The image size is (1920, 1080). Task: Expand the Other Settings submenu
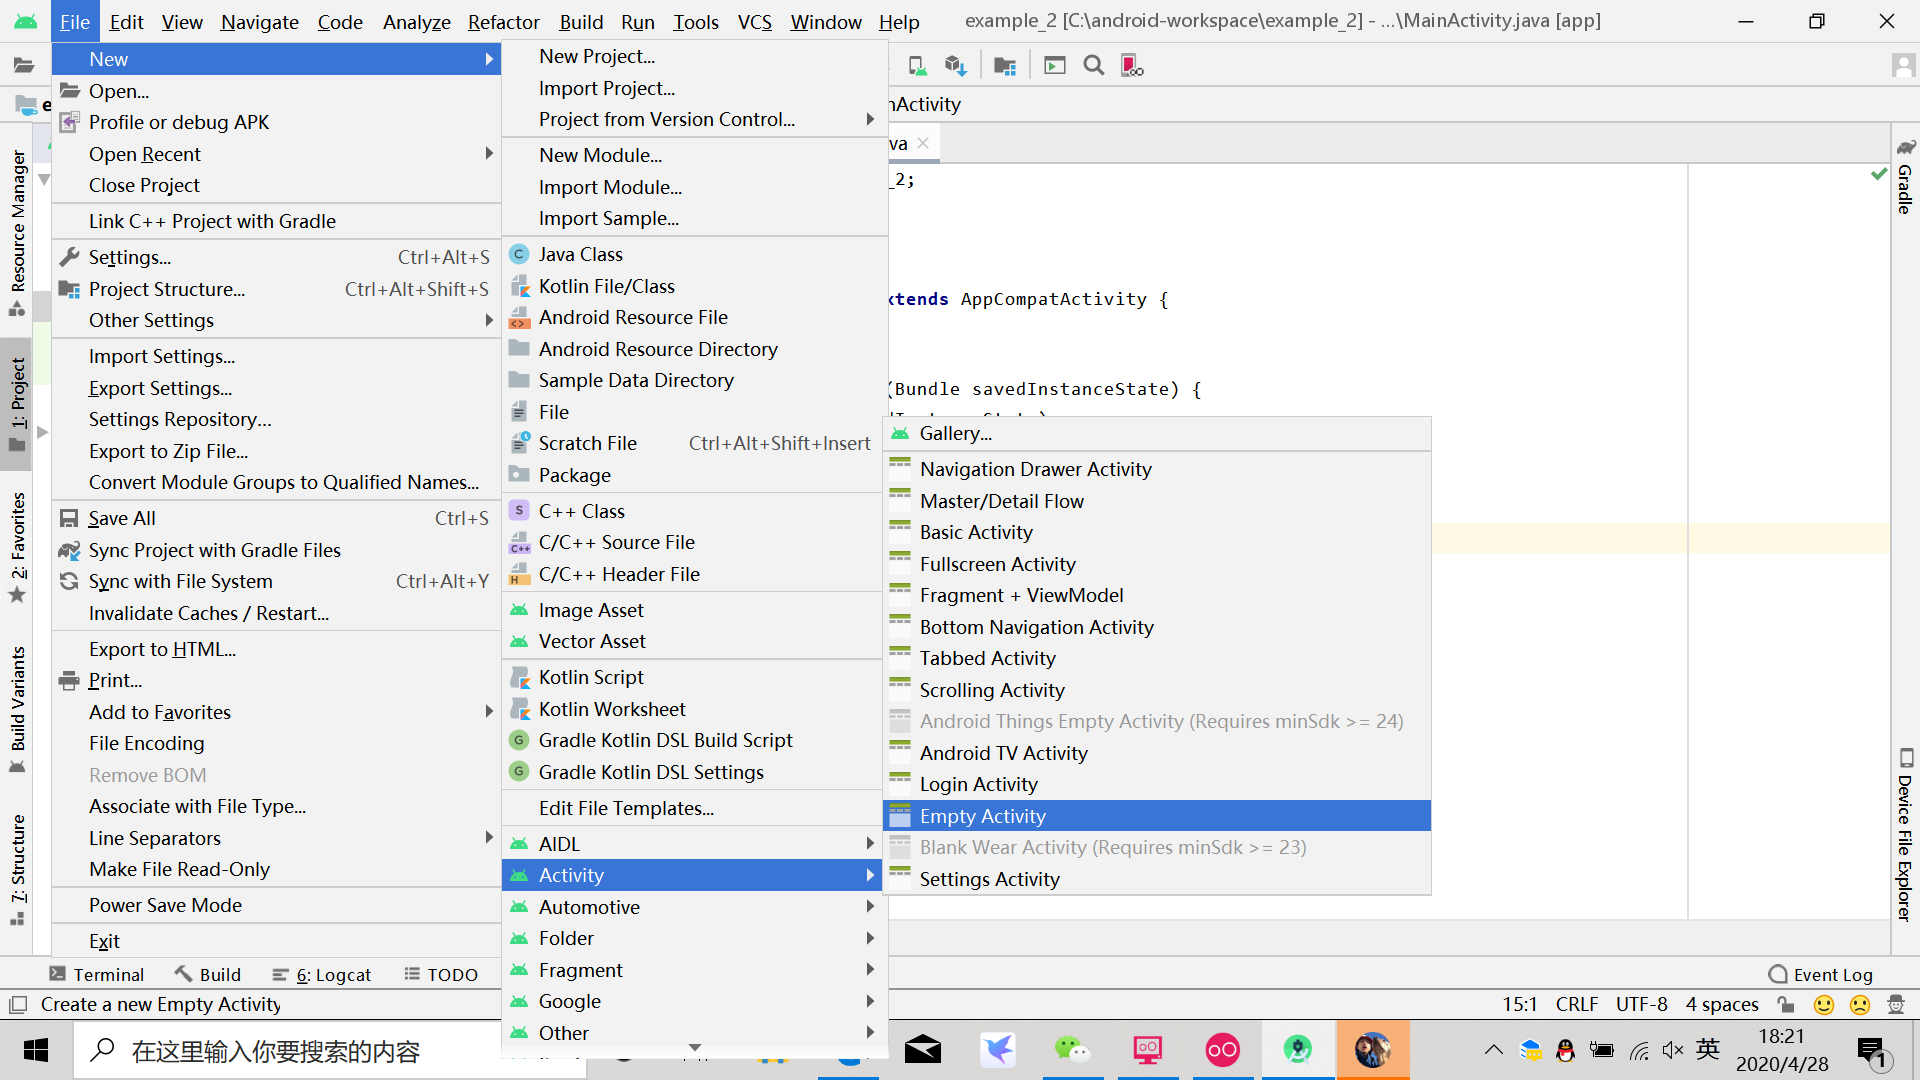click(200, 320)
